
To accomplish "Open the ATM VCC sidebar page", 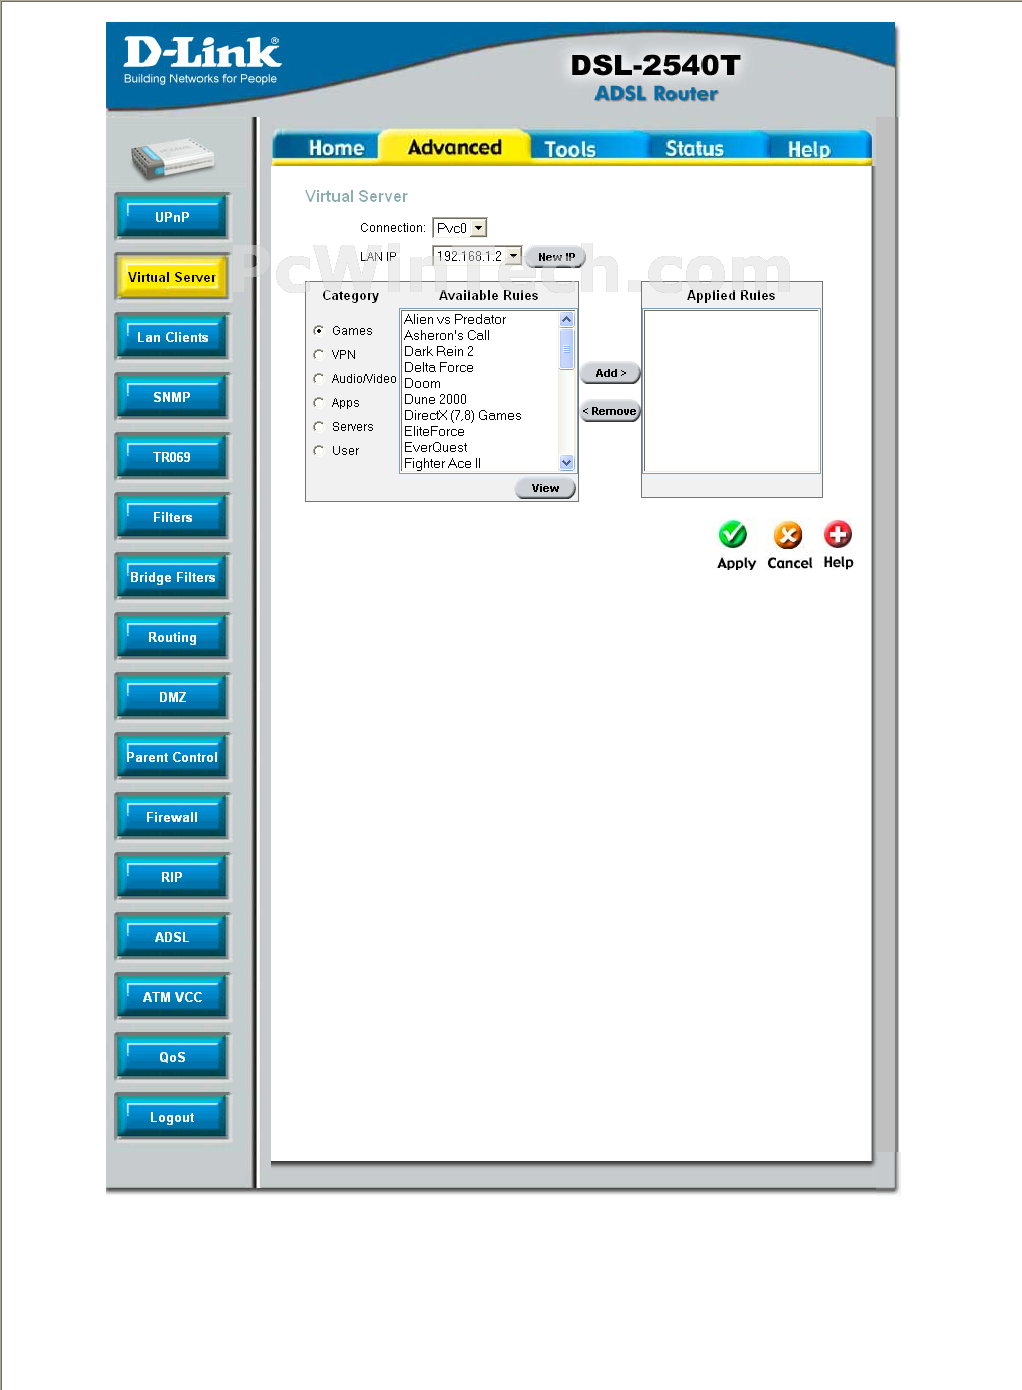I will pyautogui.click(x=172, y=997).
